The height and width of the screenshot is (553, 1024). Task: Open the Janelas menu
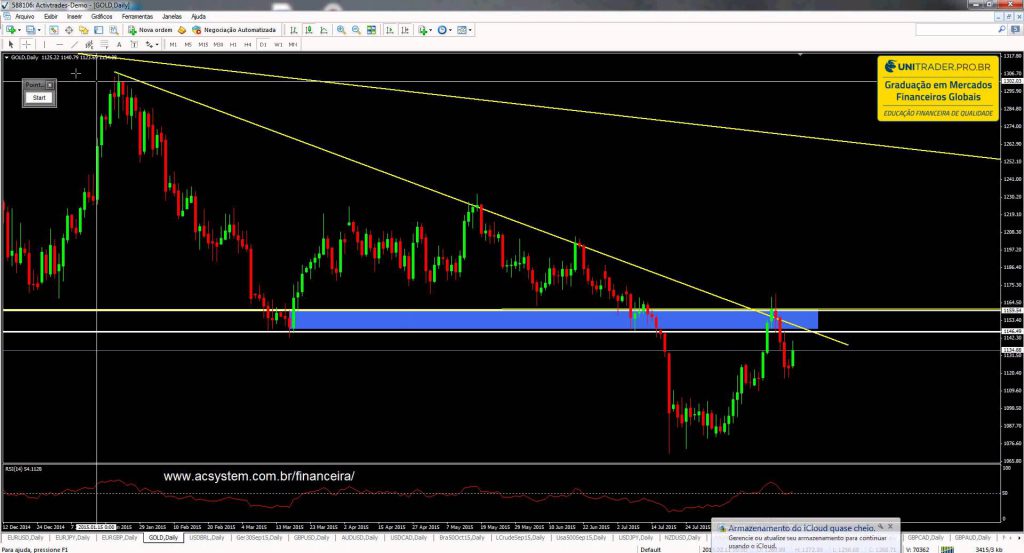tap(172, 16)
